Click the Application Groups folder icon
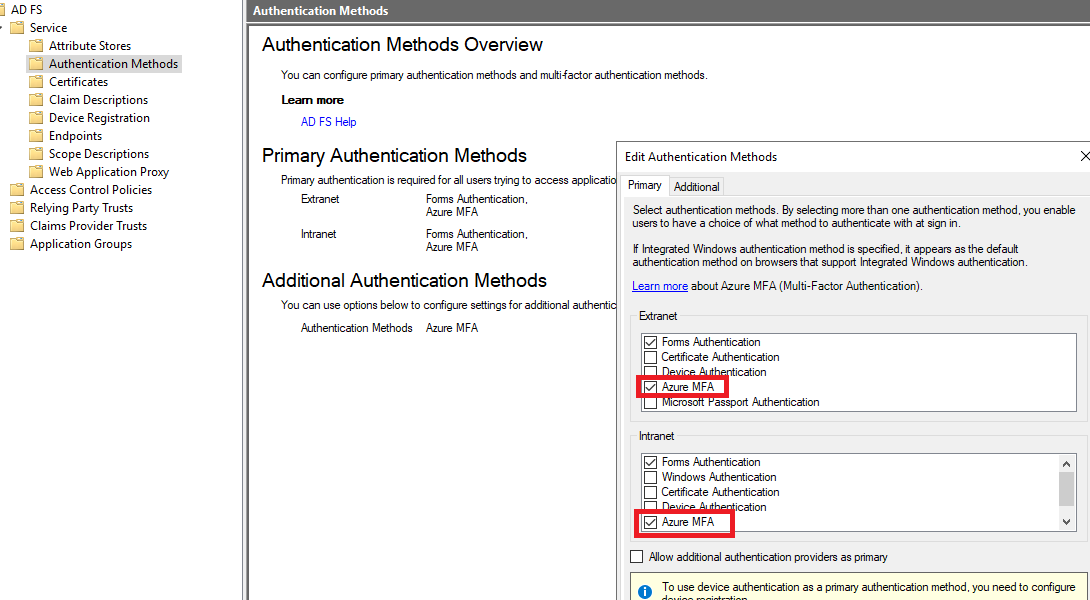The height and width of the screenshot is (600, 1090). point(17,244)
